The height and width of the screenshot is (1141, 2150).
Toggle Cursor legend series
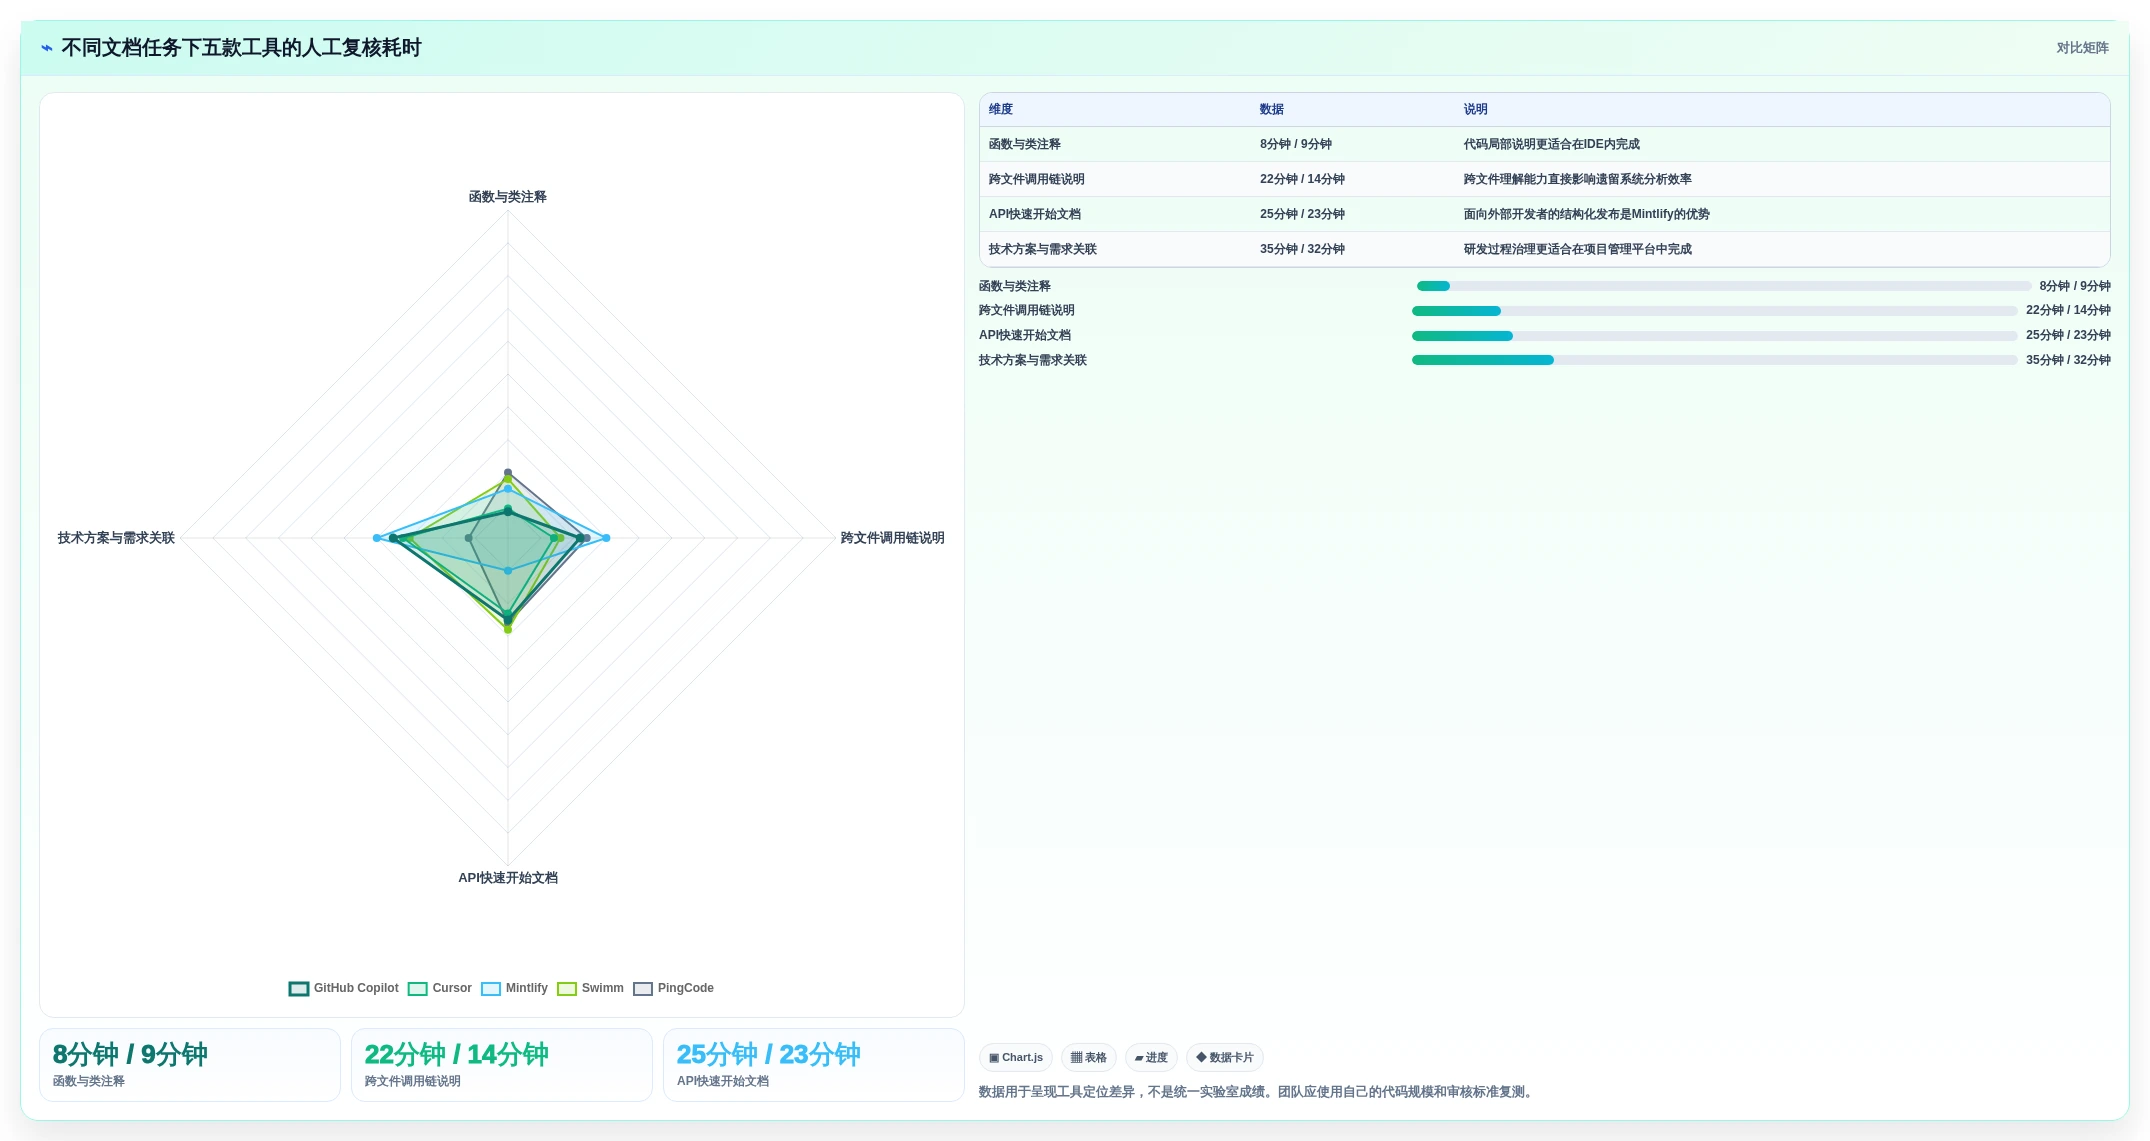point(440,988)
